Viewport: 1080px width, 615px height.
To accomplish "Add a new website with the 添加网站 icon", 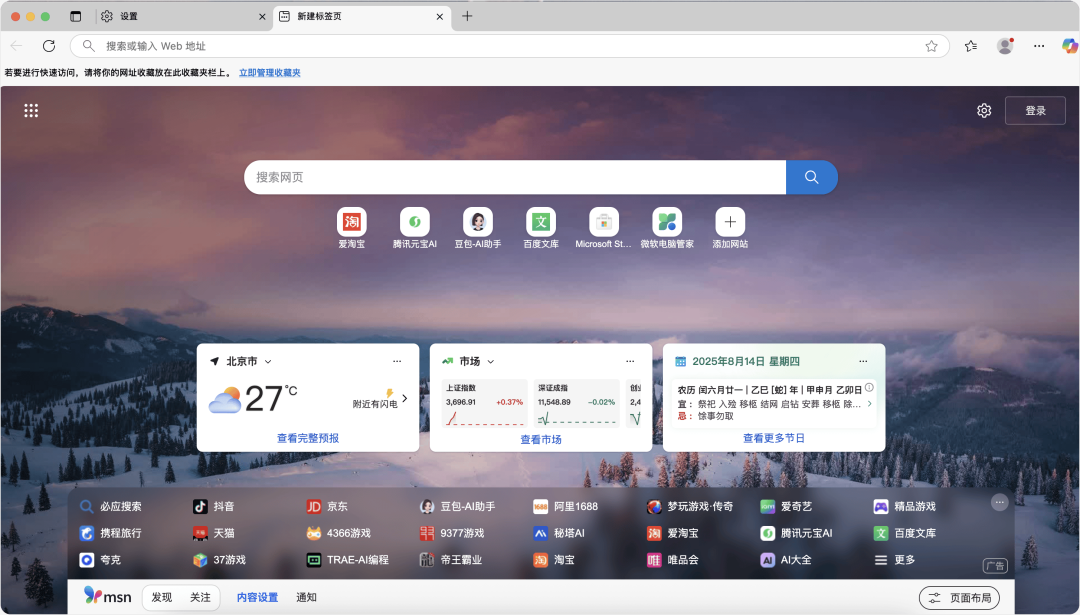I will [729, 221].
